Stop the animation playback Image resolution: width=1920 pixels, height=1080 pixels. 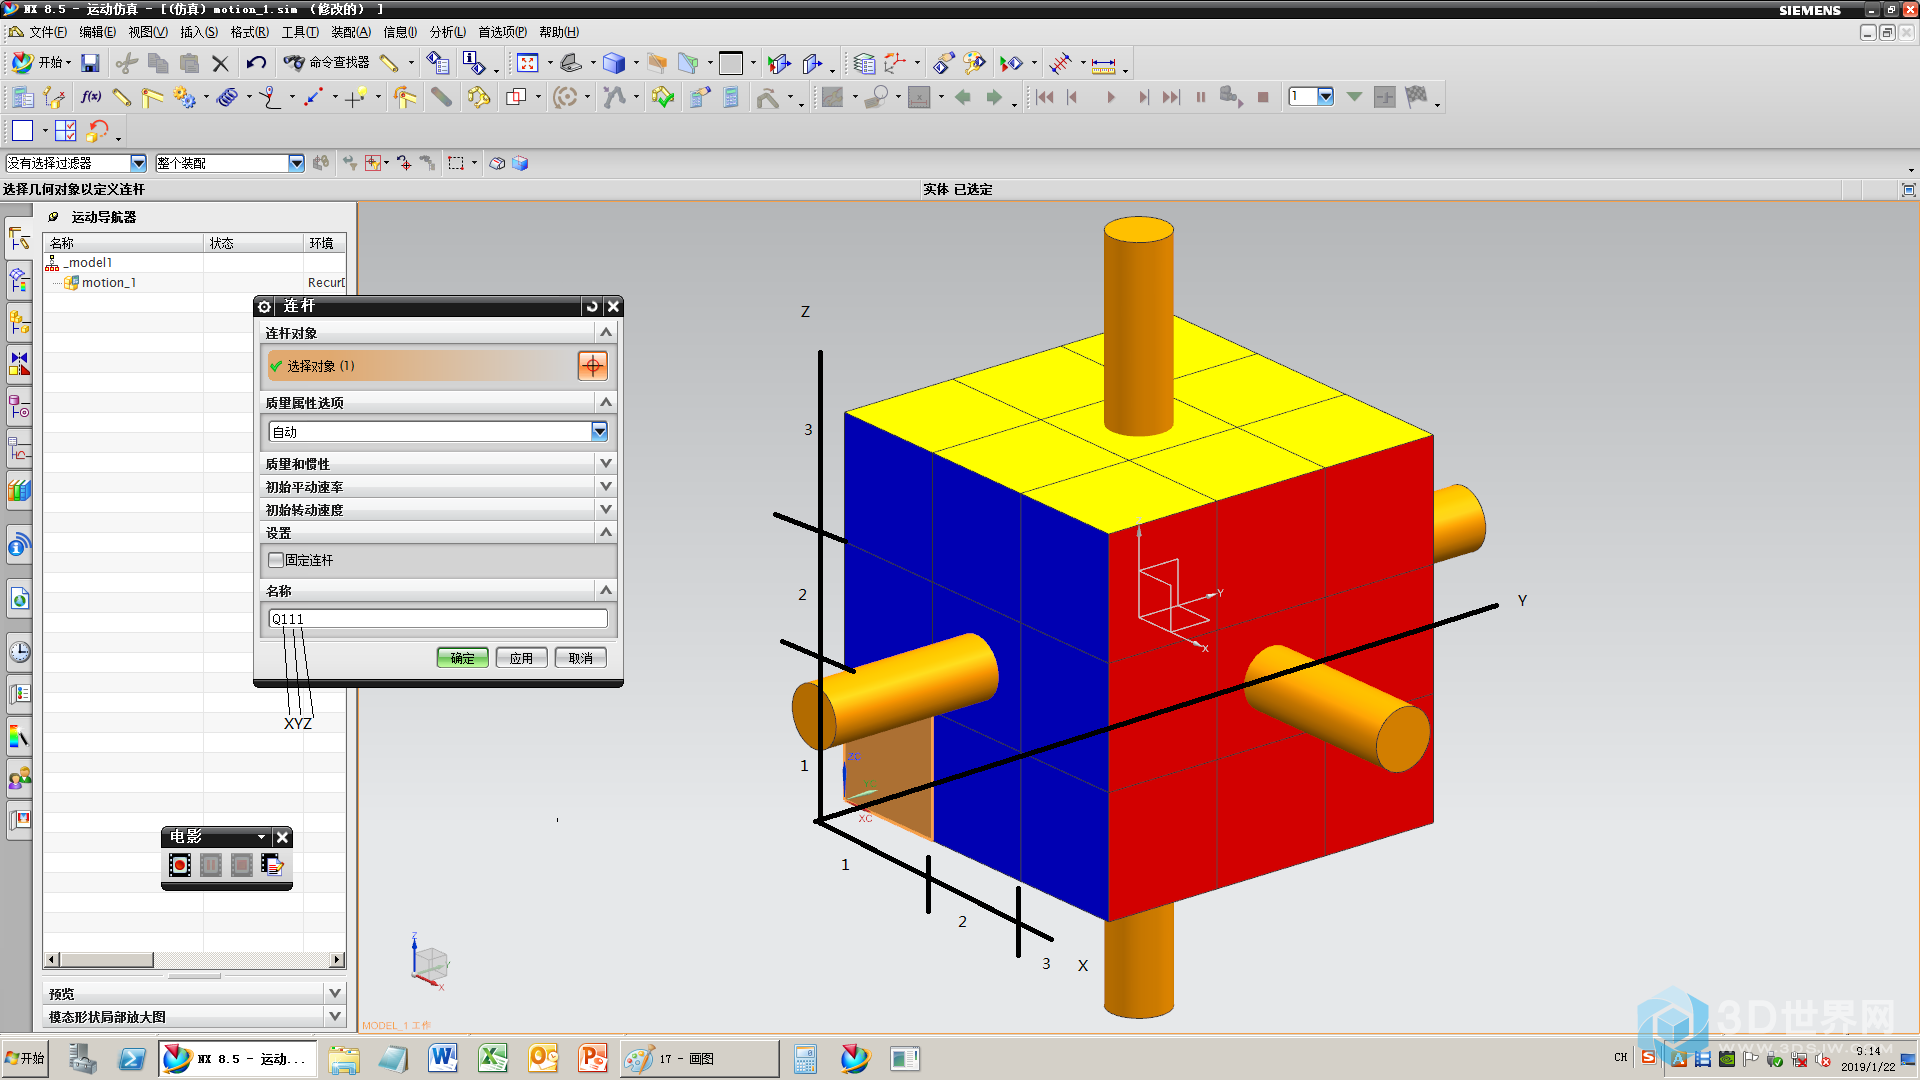click(1263, 97)
